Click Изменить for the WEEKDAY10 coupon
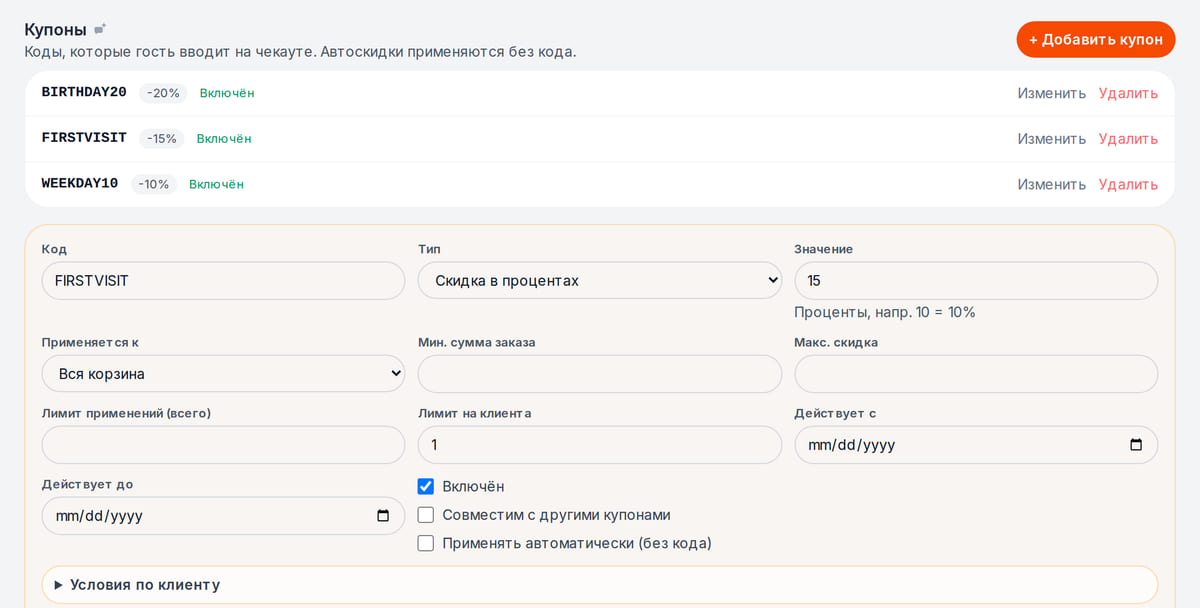Image resolution: width=1200 pixels, height=608 pixels. [1052, 184]
